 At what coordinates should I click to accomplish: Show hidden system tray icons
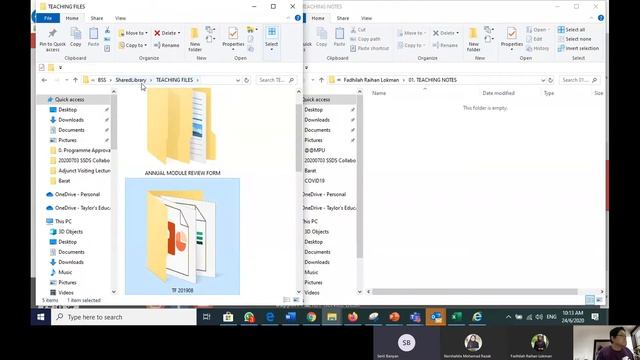click(508, 317)
